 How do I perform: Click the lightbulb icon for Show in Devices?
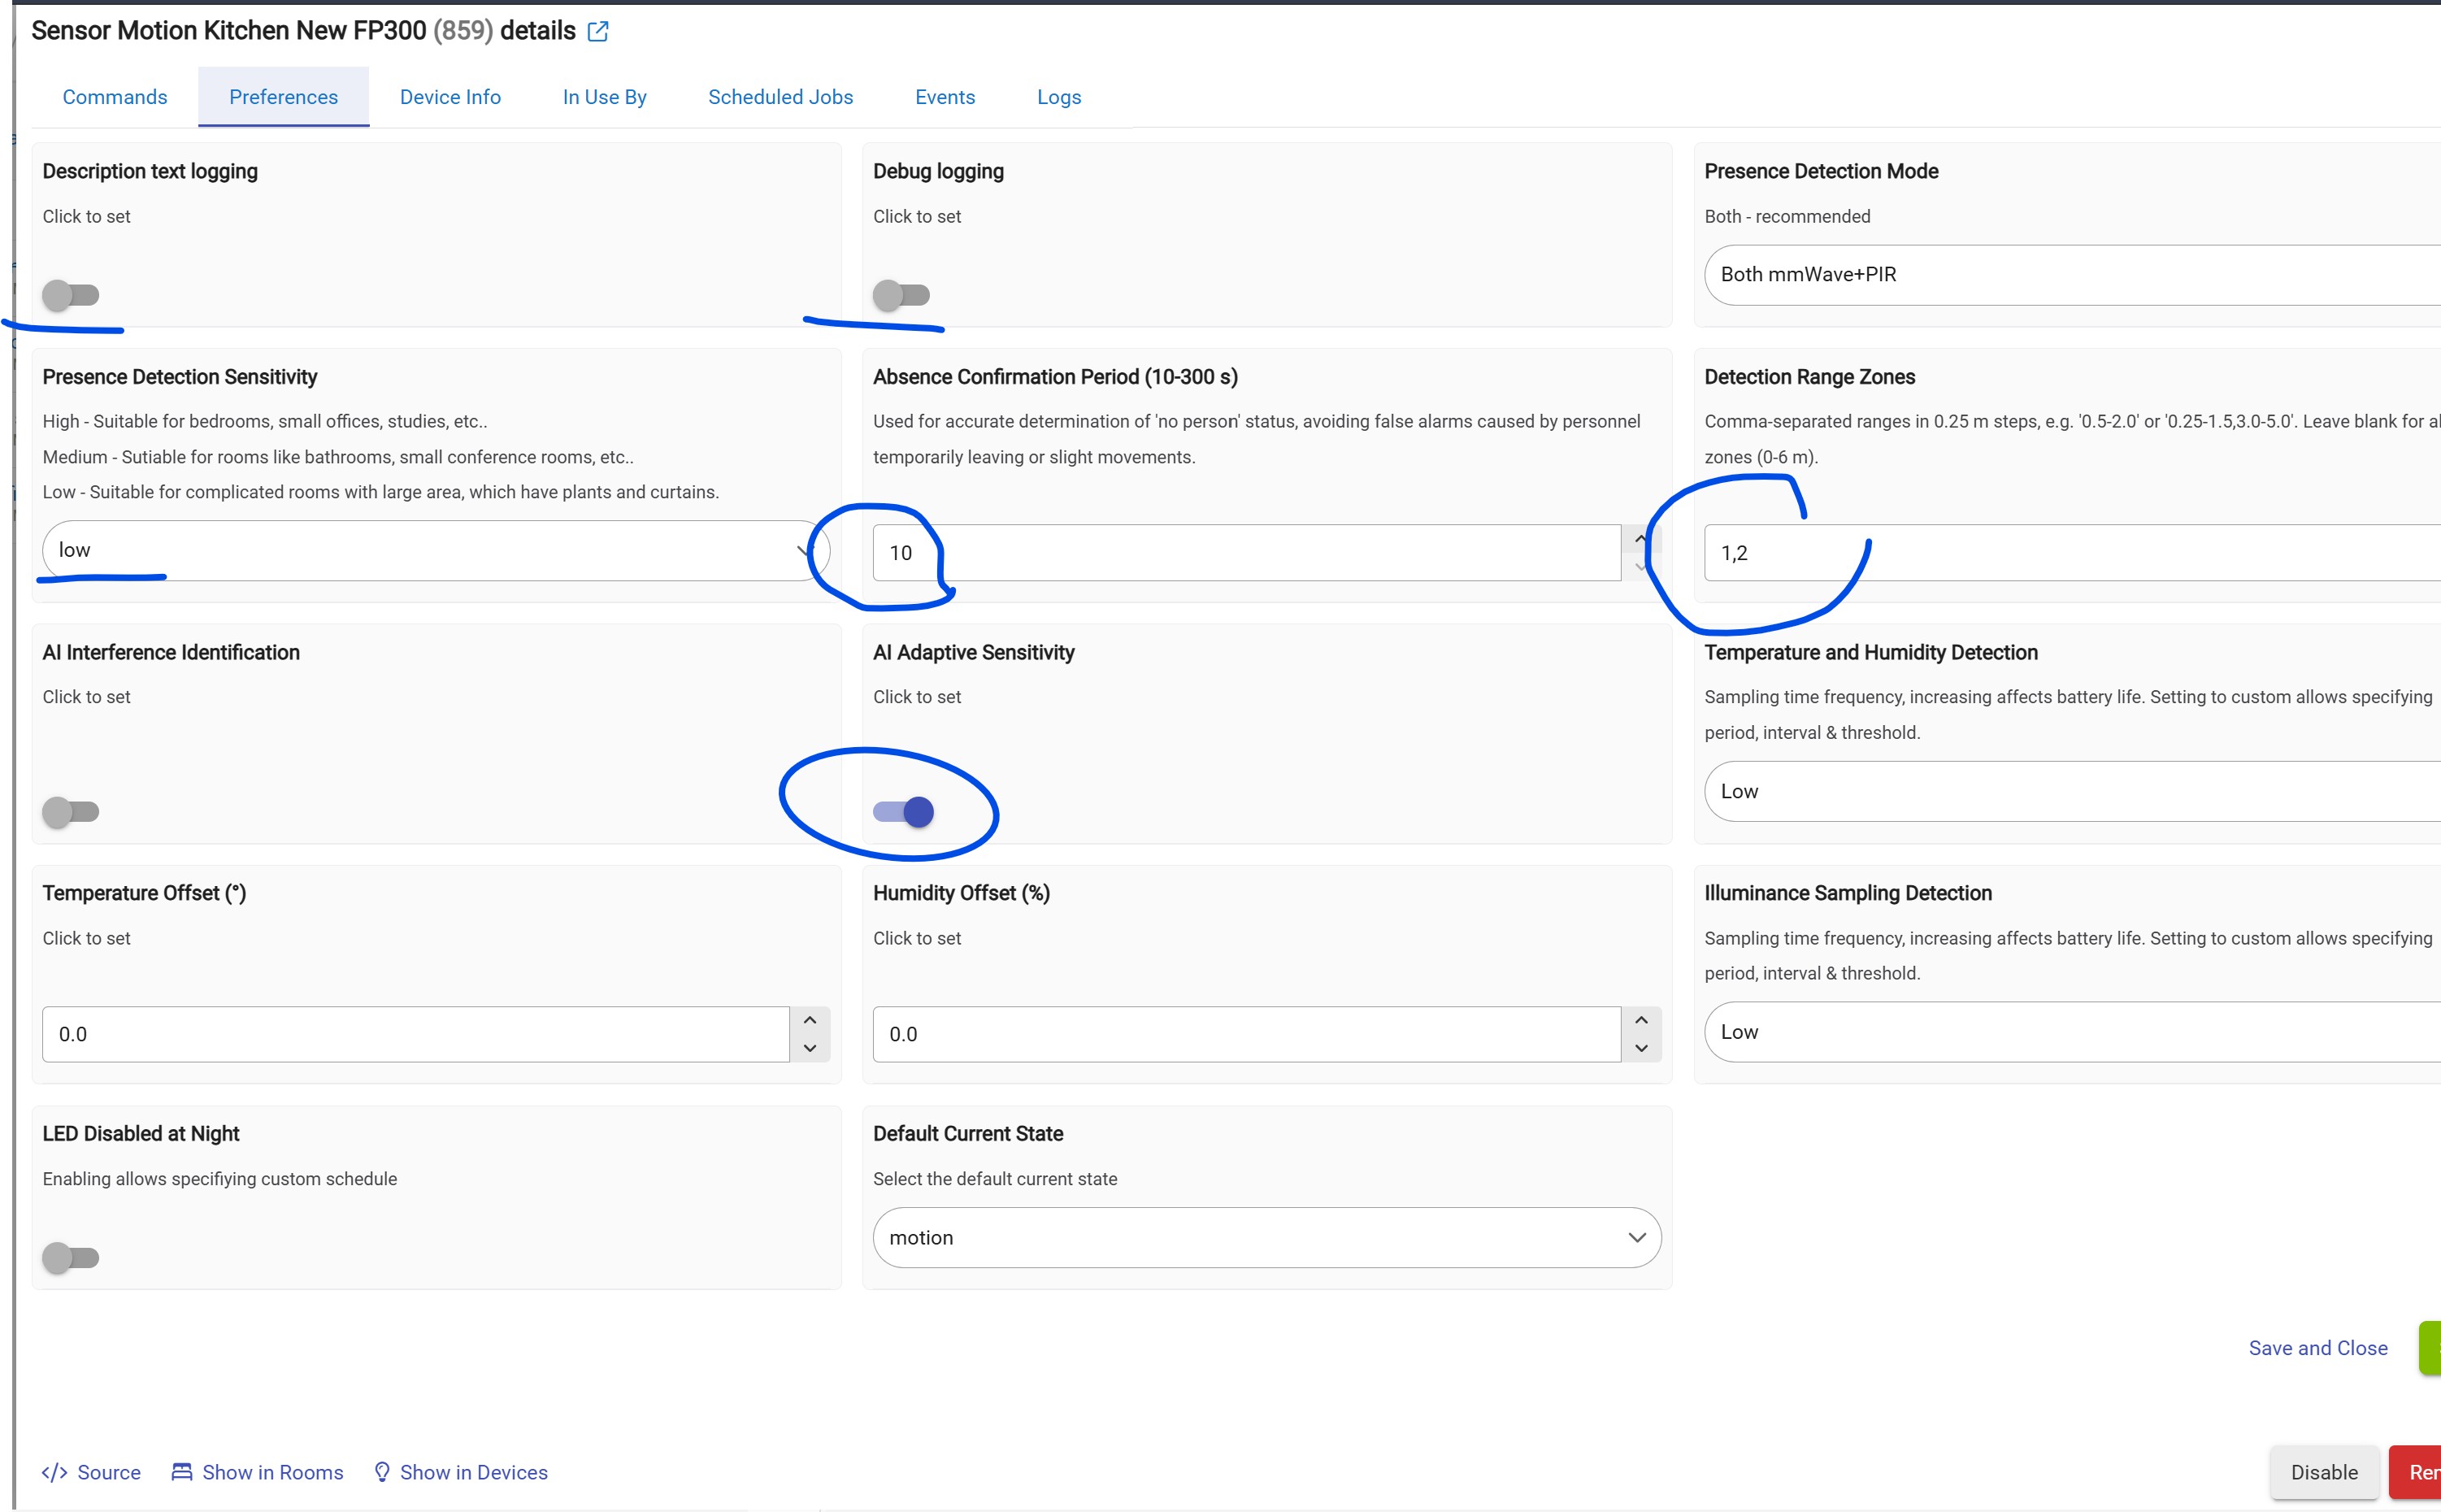(x=382, y=1472)
